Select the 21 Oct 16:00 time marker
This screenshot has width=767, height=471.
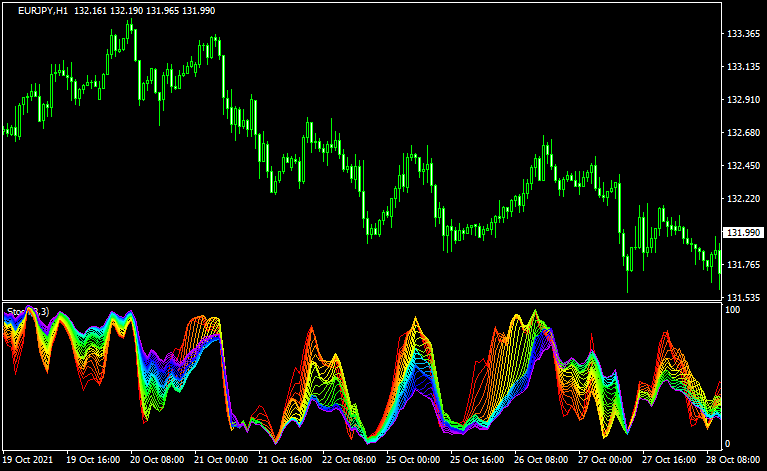point(285,461)
